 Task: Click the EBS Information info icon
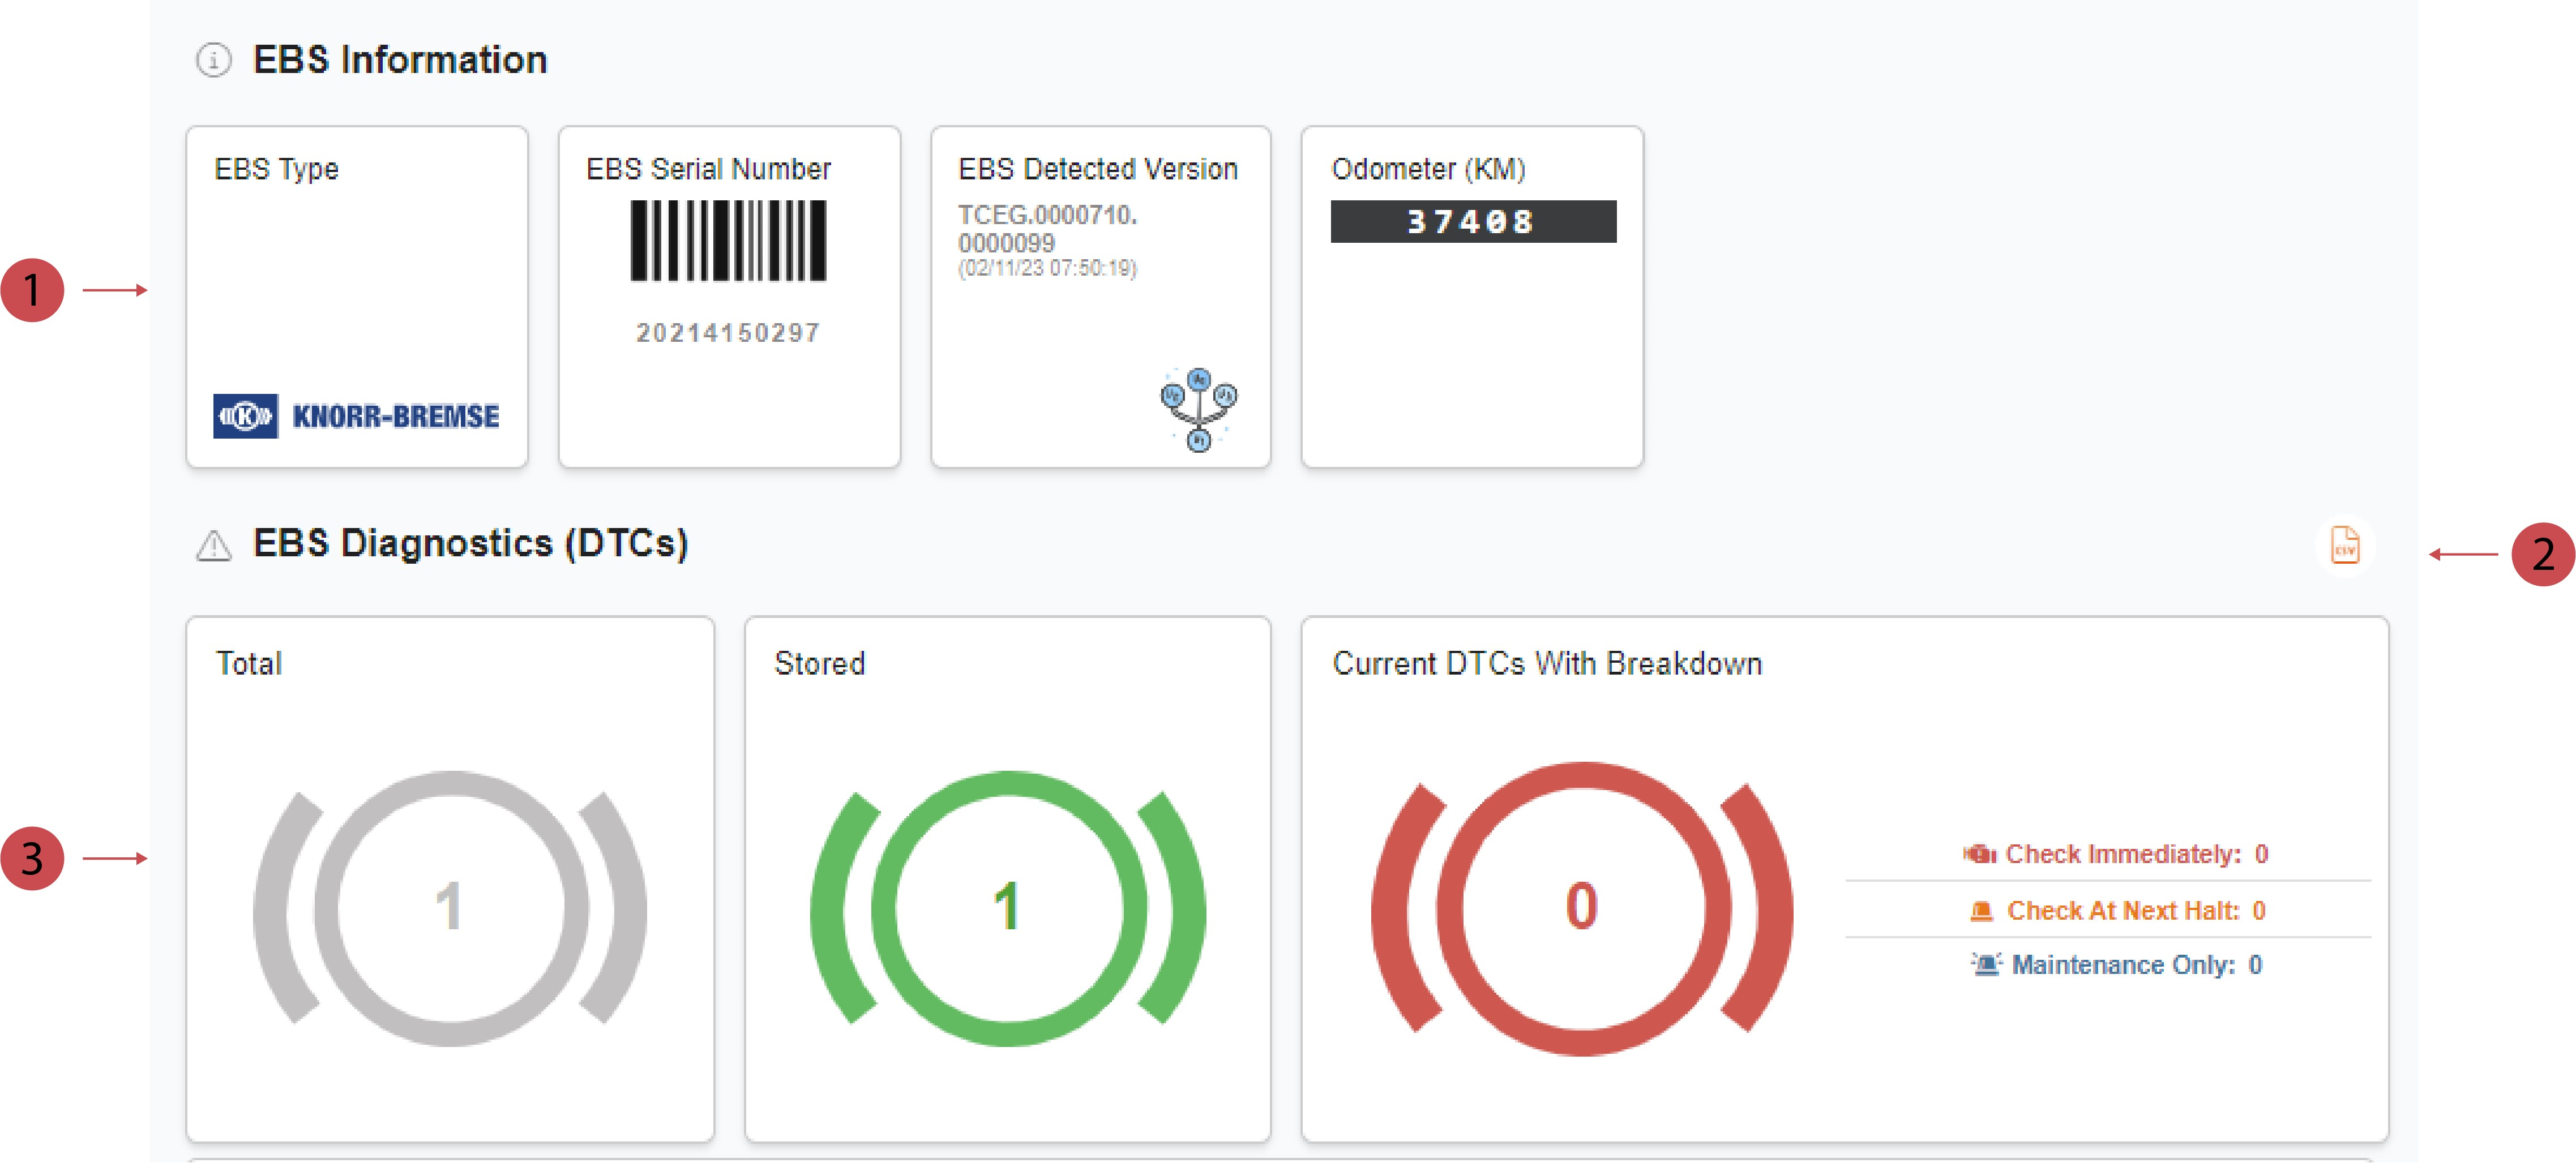213,60
